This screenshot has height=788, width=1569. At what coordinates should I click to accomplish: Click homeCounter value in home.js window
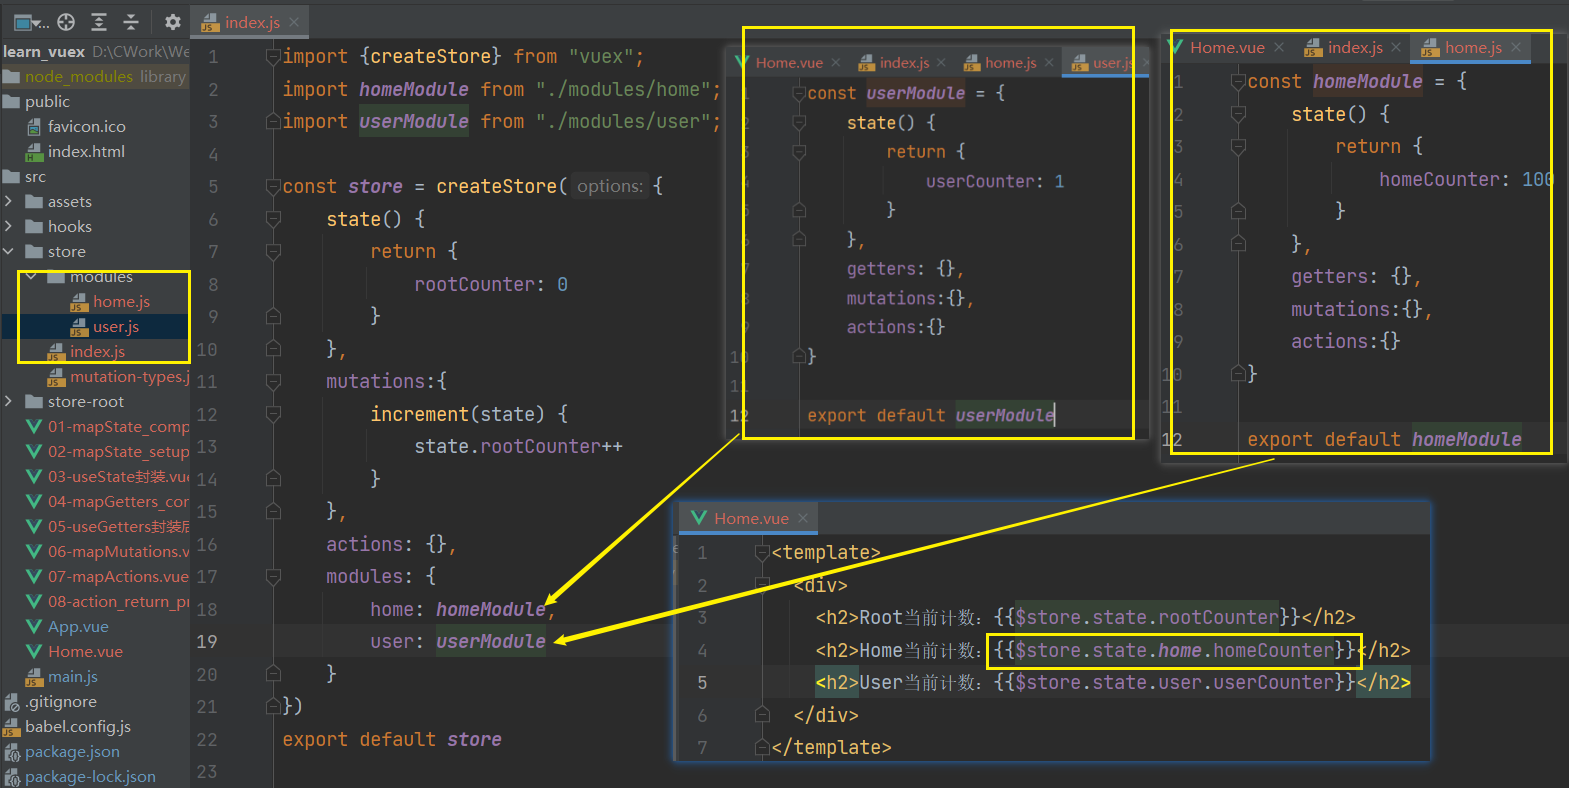tap(1537, 180)
